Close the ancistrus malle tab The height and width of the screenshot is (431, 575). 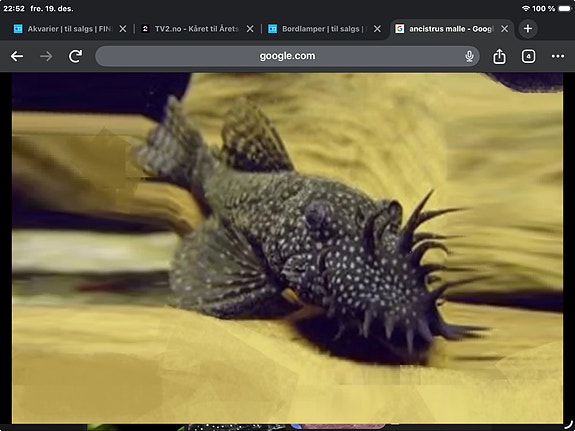pos(505,29)
